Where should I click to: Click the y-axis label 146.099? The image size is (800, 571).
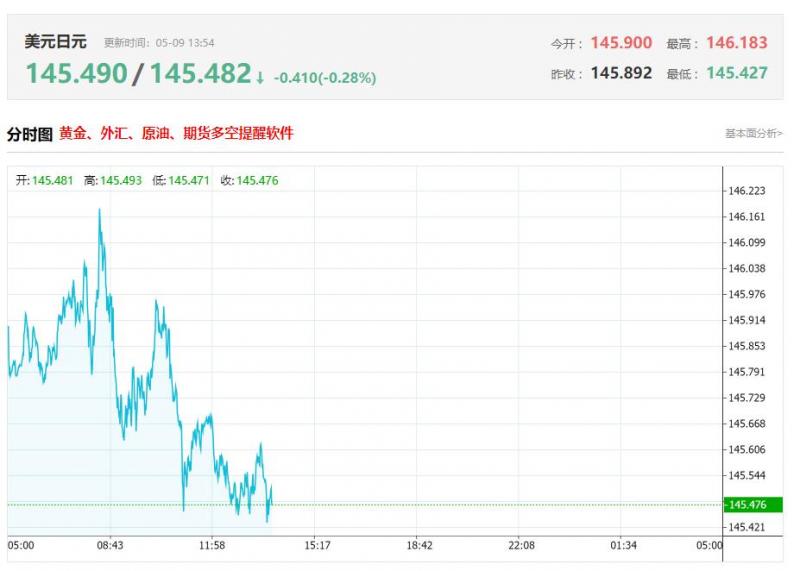pos(746,242)
